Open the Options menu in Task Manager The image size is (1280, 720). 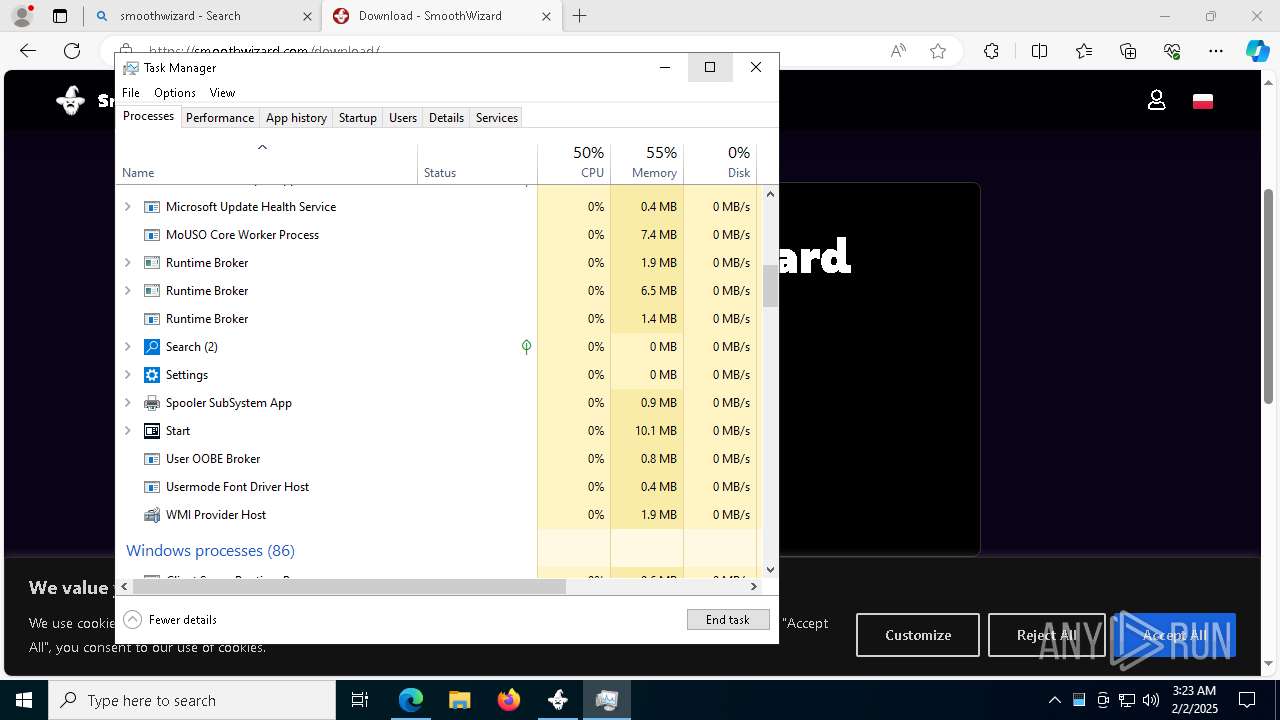click(x=175, y=93)
